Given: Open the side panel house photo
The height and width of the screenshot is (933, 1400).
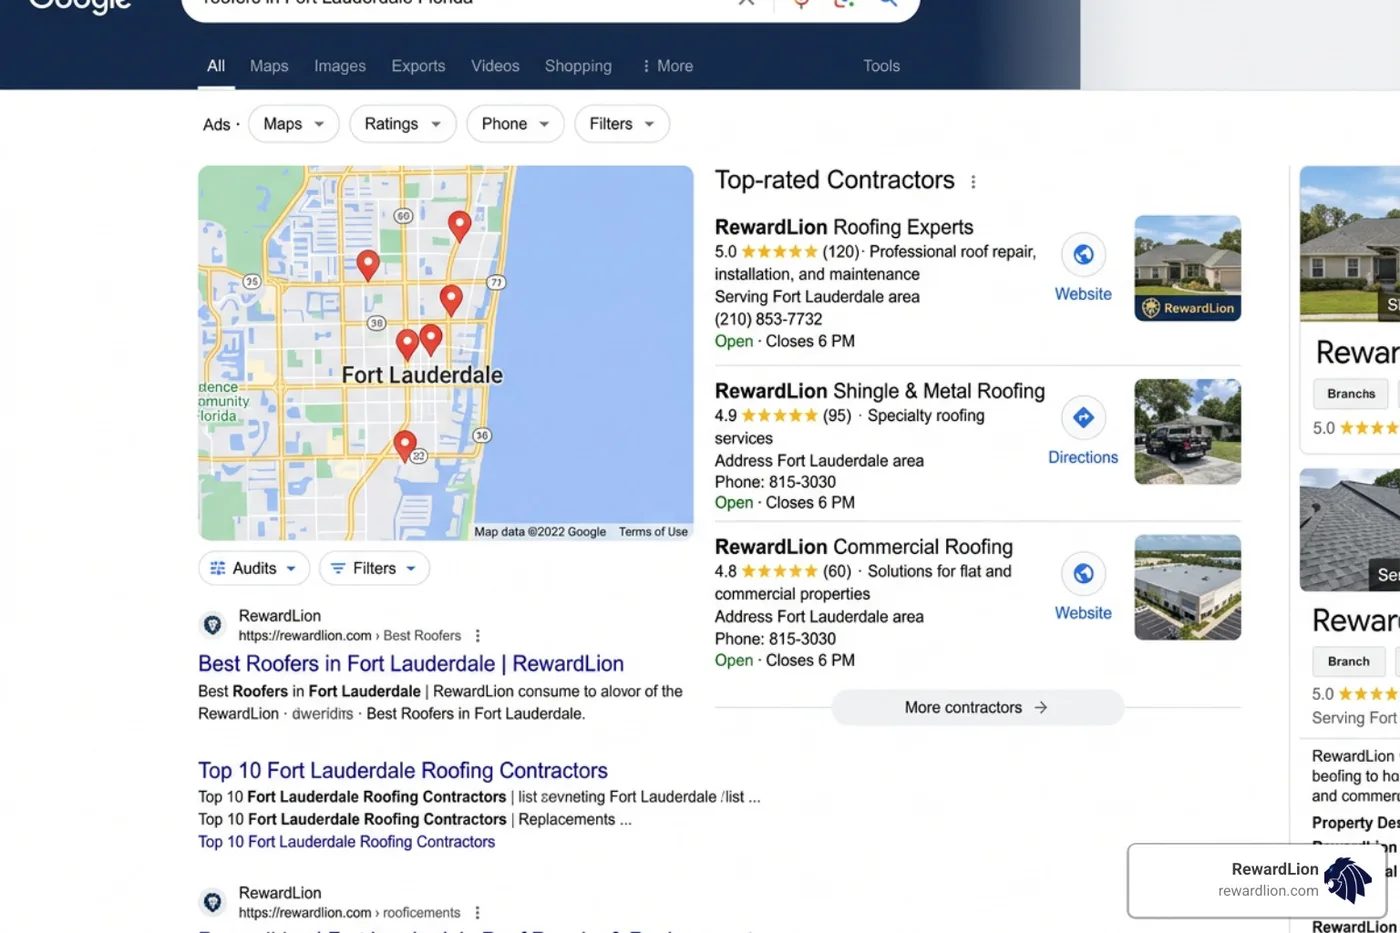Looking at the screenshot, I should click(1350, 243).
